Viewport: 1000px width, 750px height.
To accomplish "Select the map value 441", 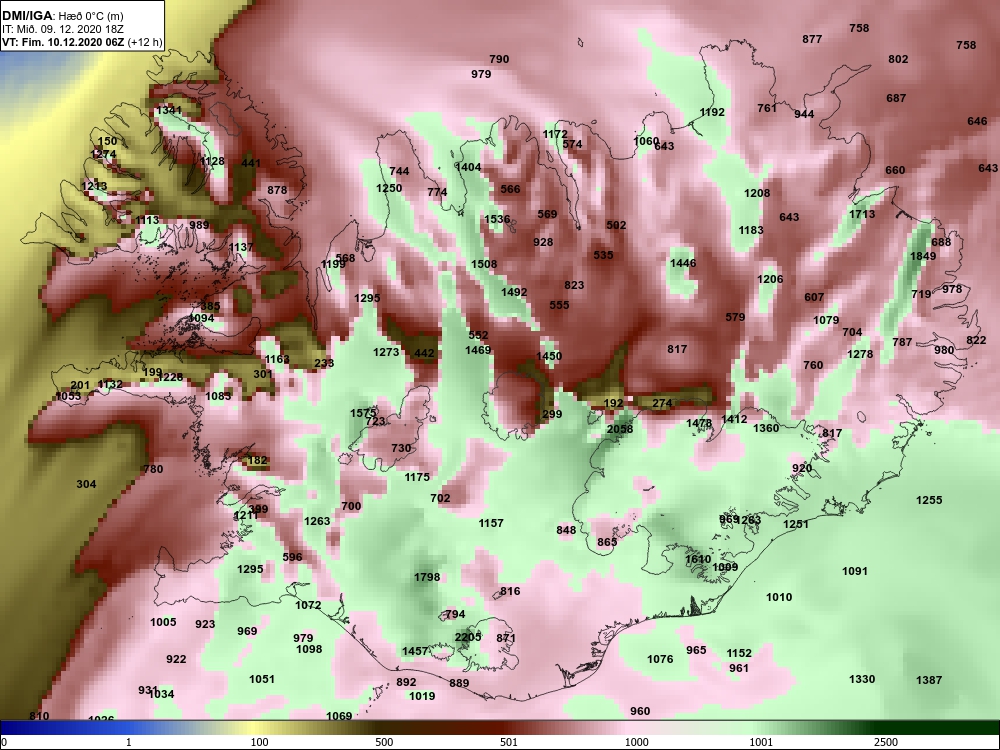I will (251, 163).
